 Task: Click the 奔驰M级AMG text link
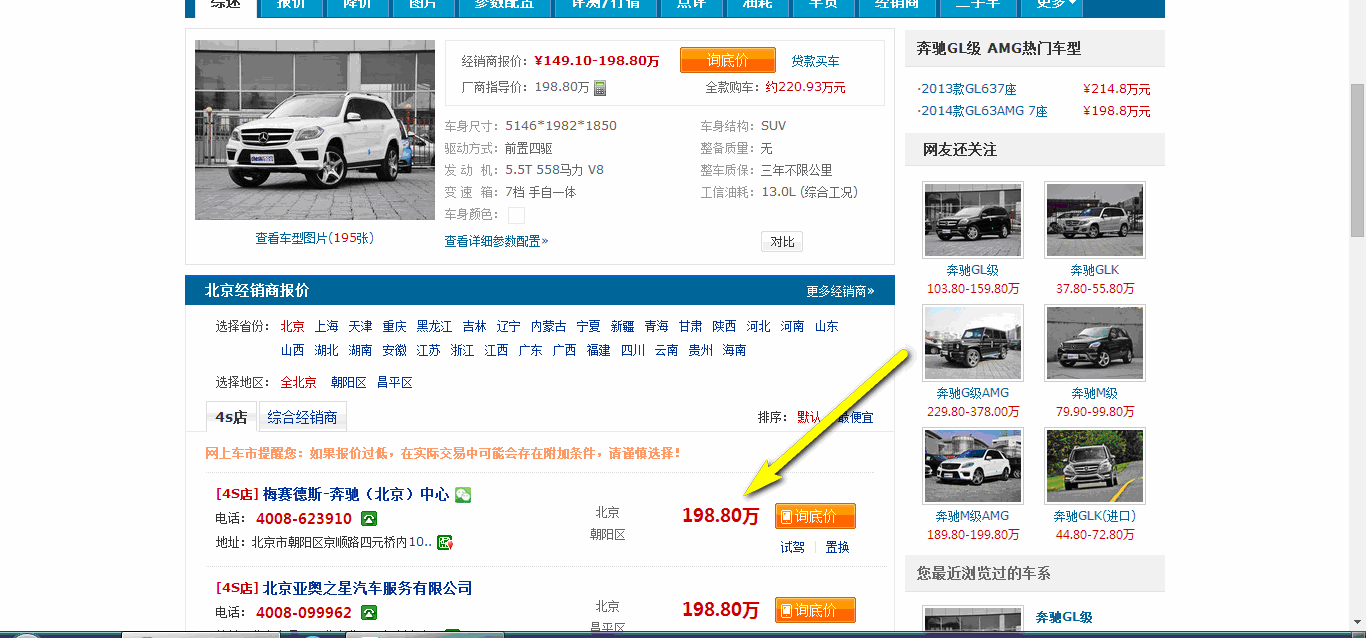pyautogui.click(x=973, y=516)
